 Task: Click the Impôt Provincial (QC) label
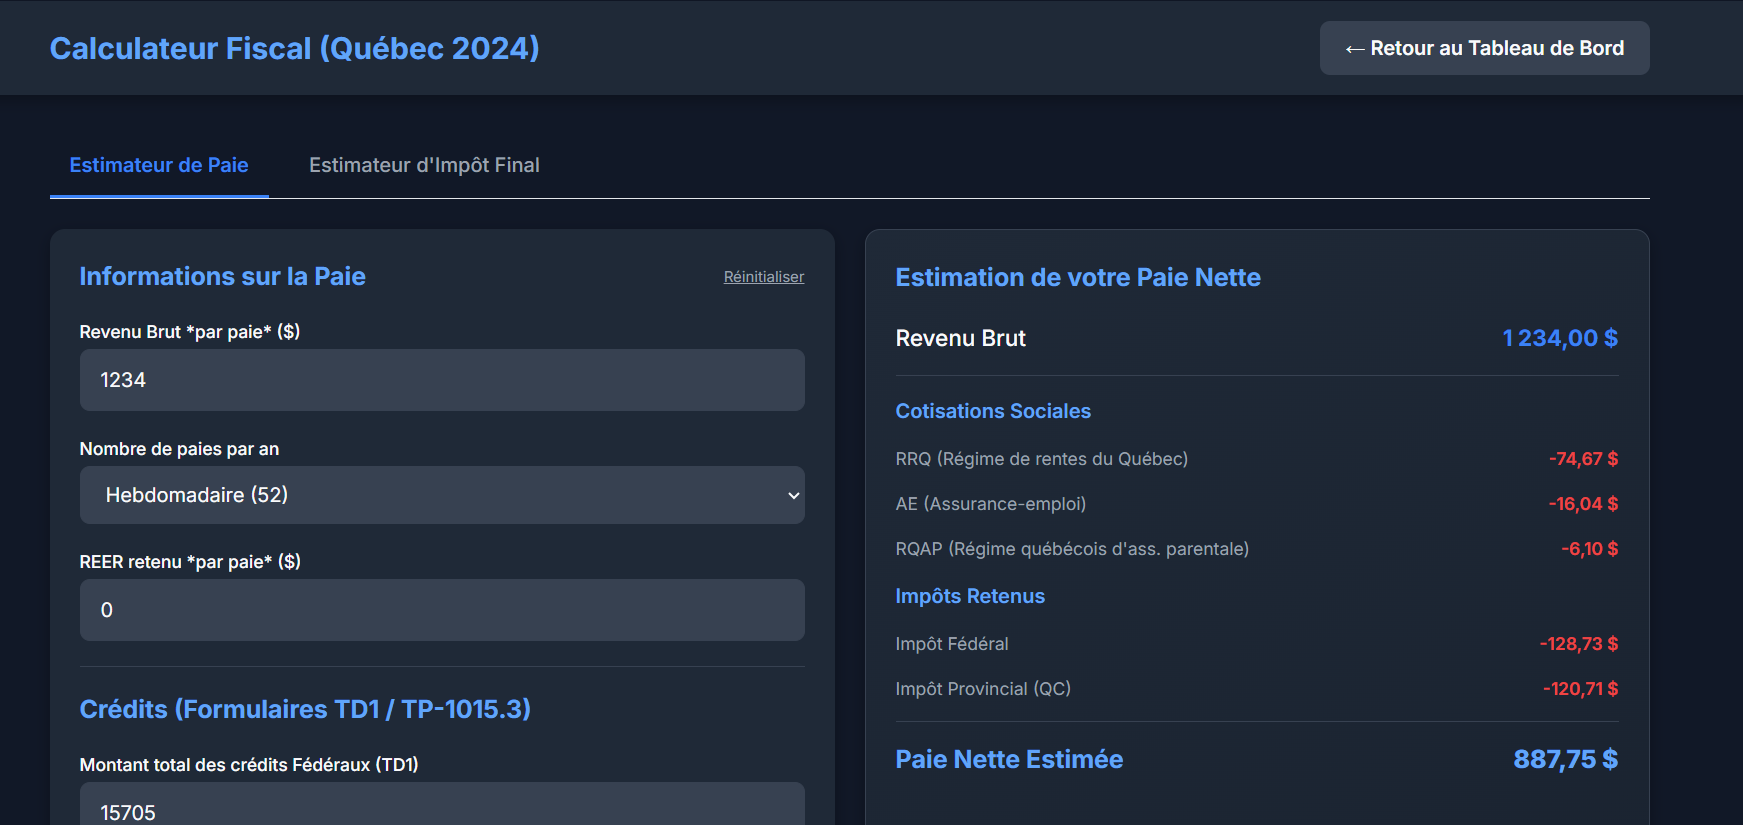click(982, 689)
